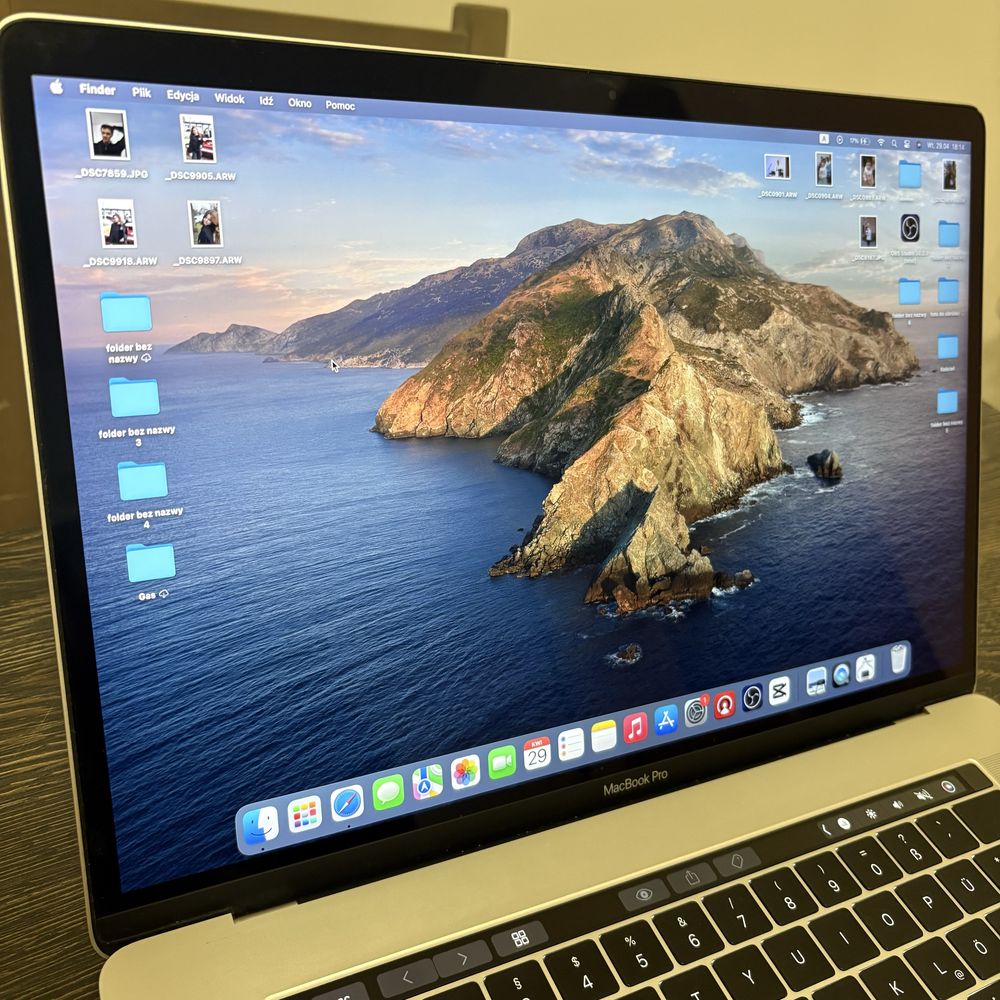Open Reminders in the Dock
The width and height of the screenshot is (1000, 1000).
[x=571, y=744]
